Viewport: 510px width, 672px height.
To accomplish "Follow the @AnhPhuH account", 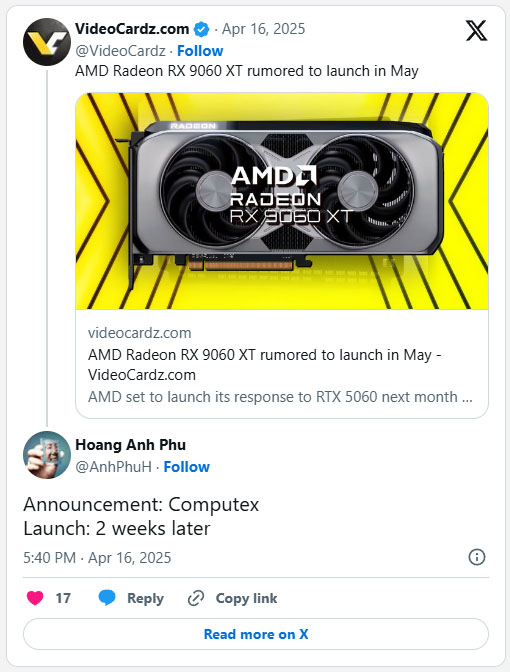I will pos(186,467).
